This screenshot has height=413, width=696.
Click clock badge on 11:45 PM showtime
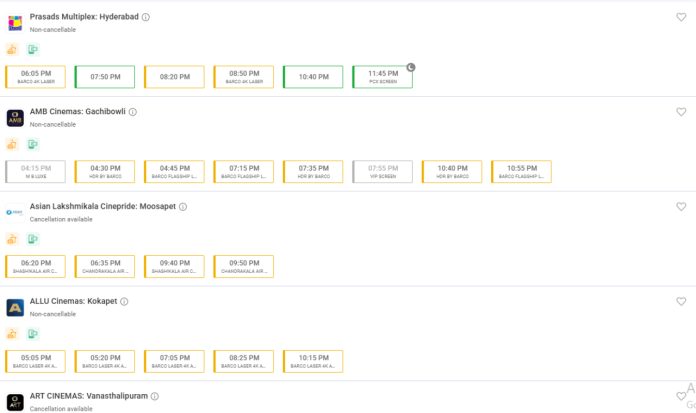click(x=411, y=68)
